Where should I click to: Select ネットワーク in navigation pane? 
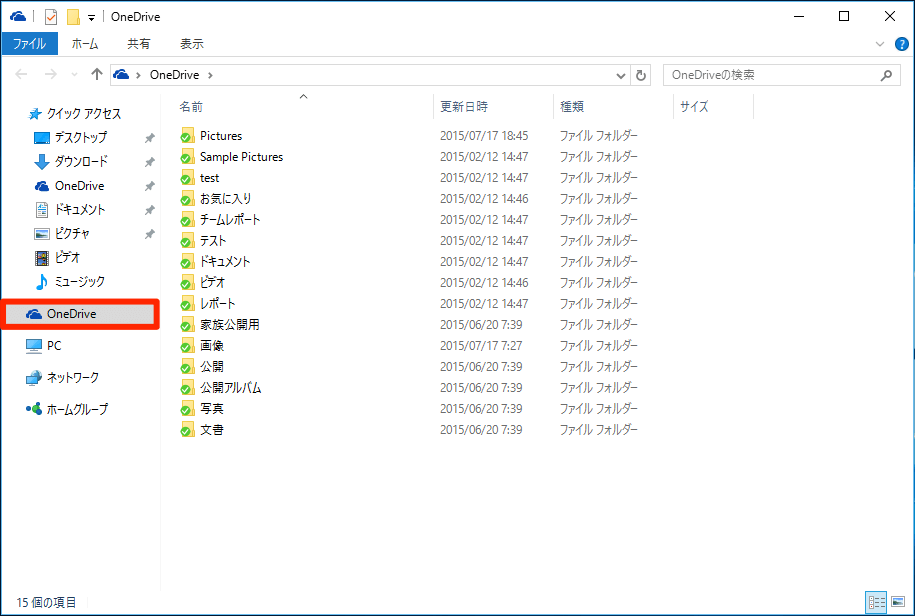coord(62,378)
